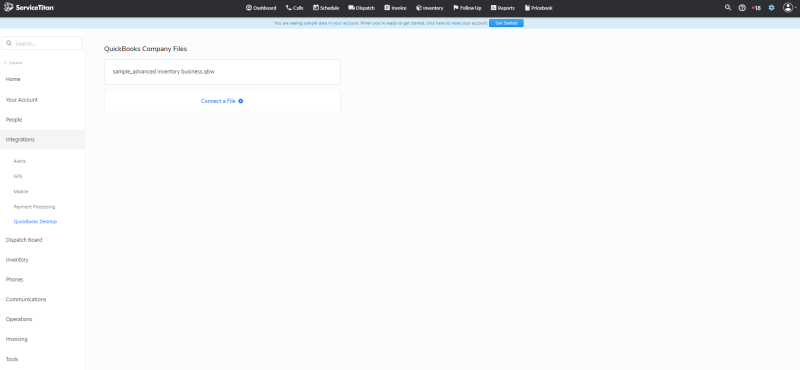
Task: Click the magnifier search icon in header
Action: [728, 8]
